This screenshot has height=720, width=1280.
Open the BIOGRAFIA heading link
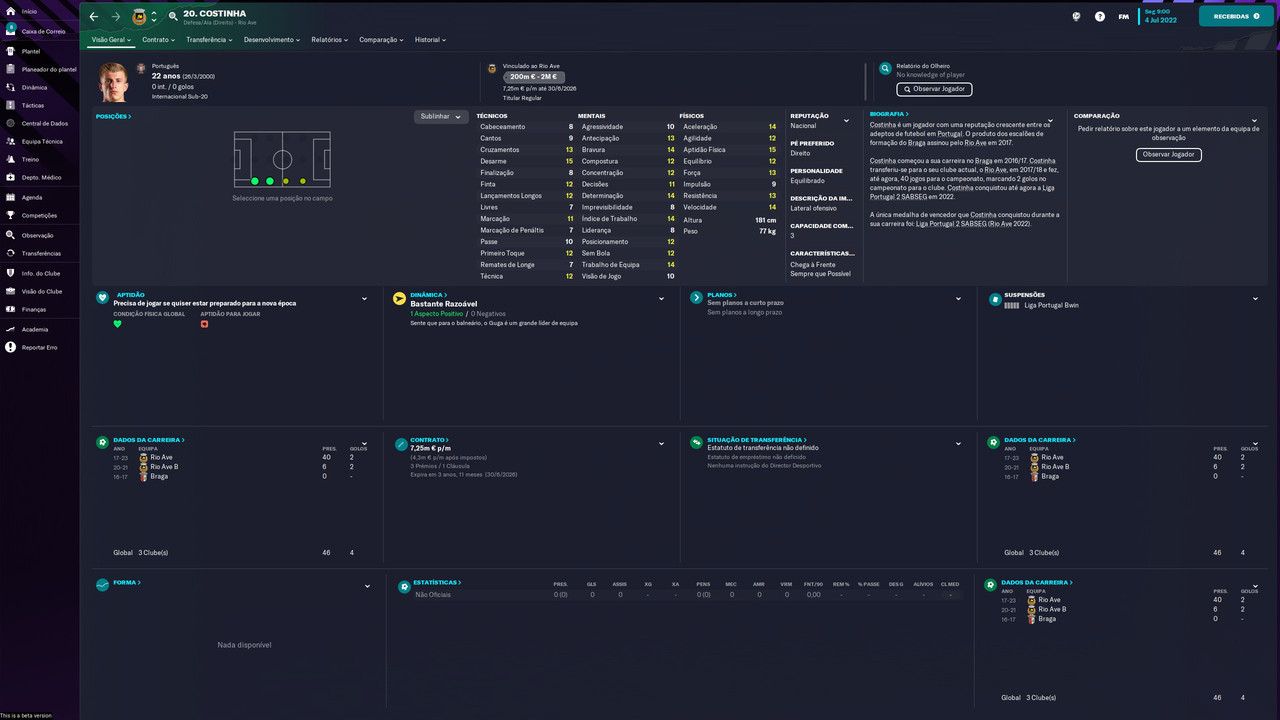click(888, 114)
